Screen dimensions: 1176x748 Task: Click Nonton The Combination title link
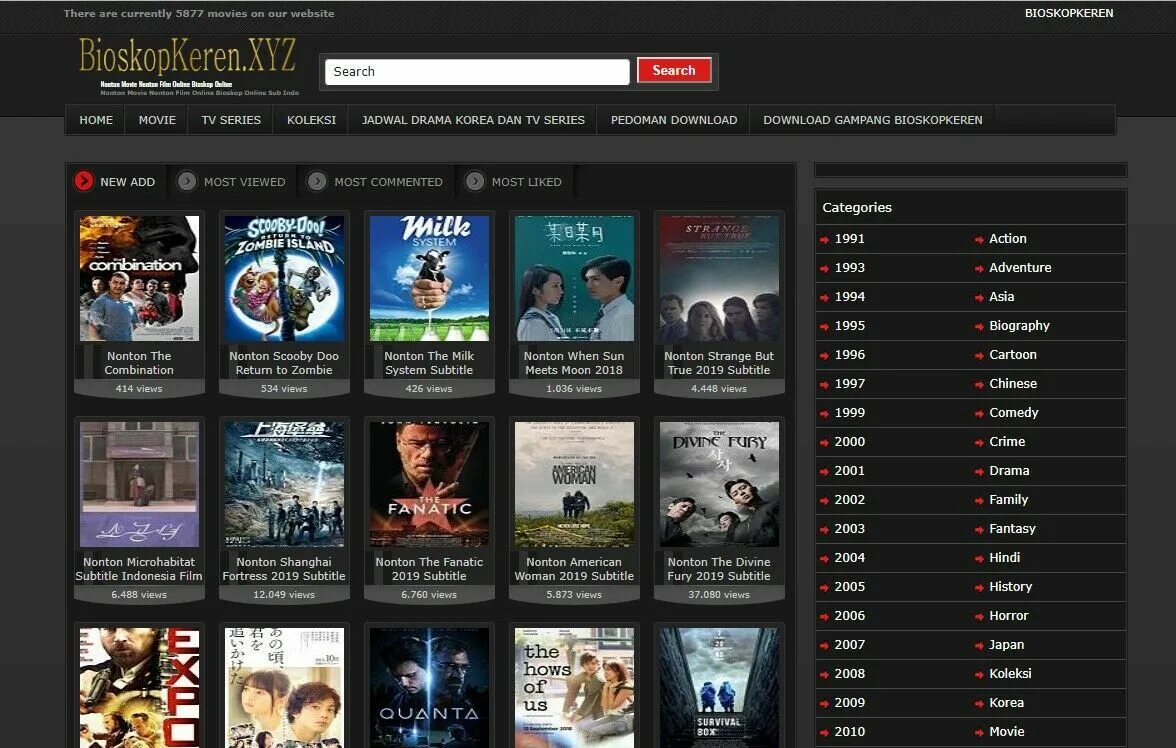click(x=139, y=363)
